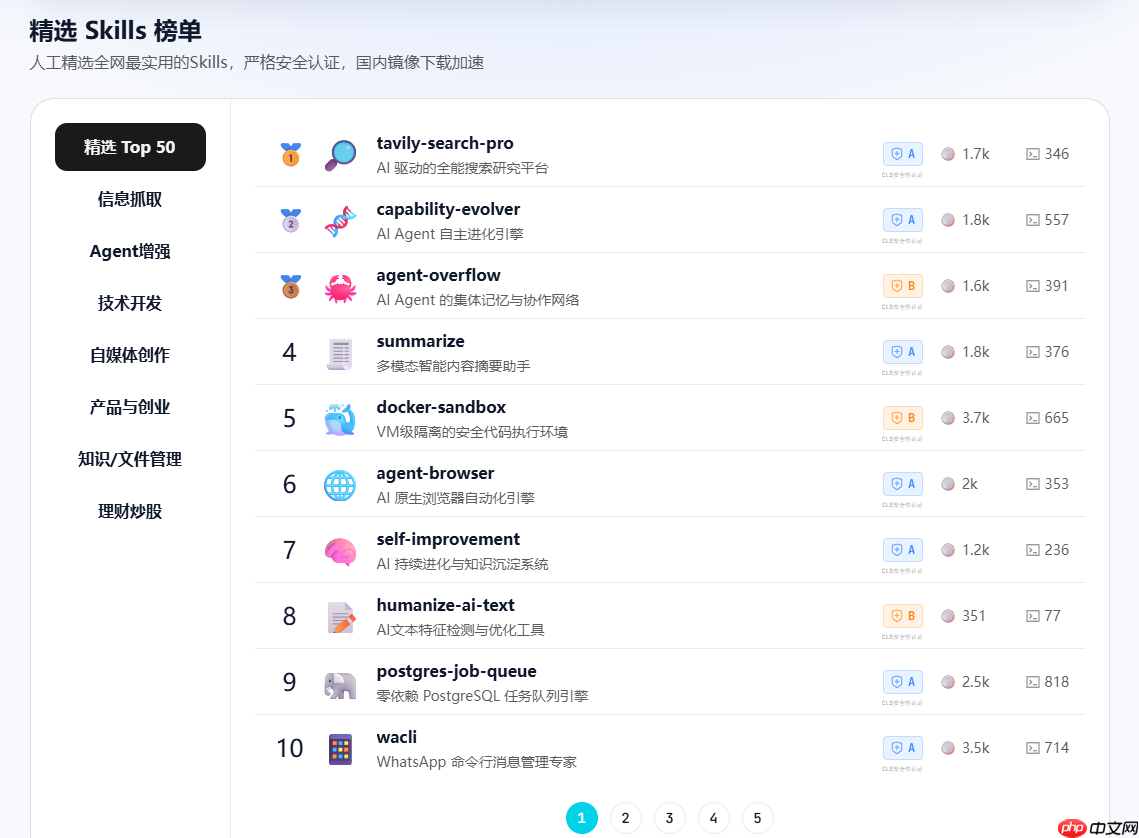
Task: Open the 自媒体创作 category
Action: (130, 355)
